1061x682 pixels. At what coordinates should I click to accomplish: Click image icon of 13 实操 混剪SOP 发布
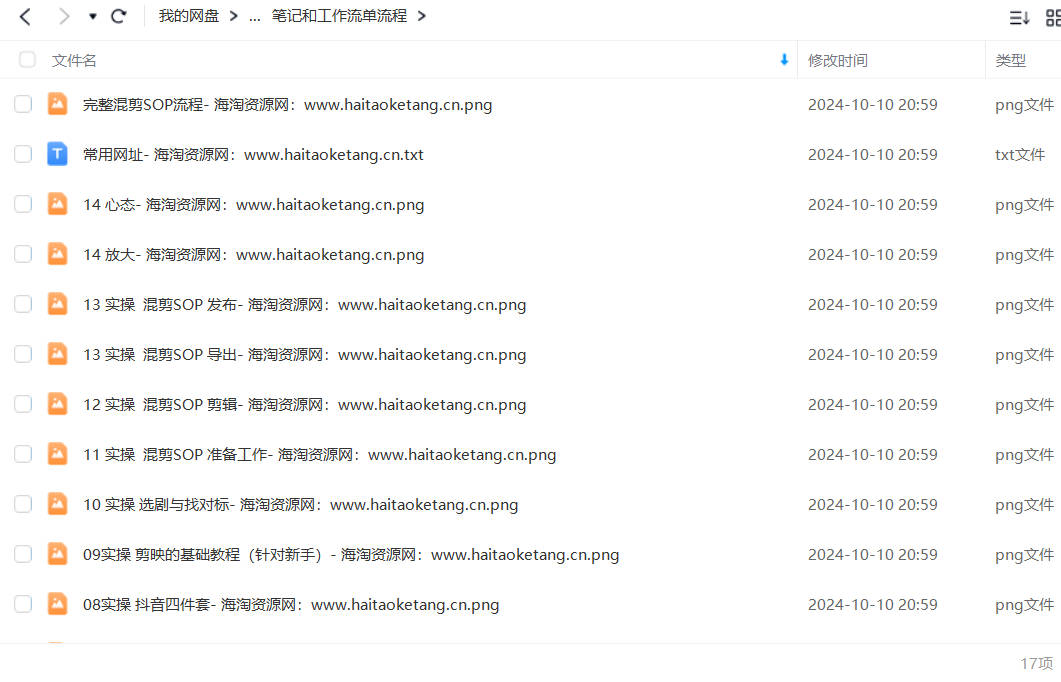58,304
